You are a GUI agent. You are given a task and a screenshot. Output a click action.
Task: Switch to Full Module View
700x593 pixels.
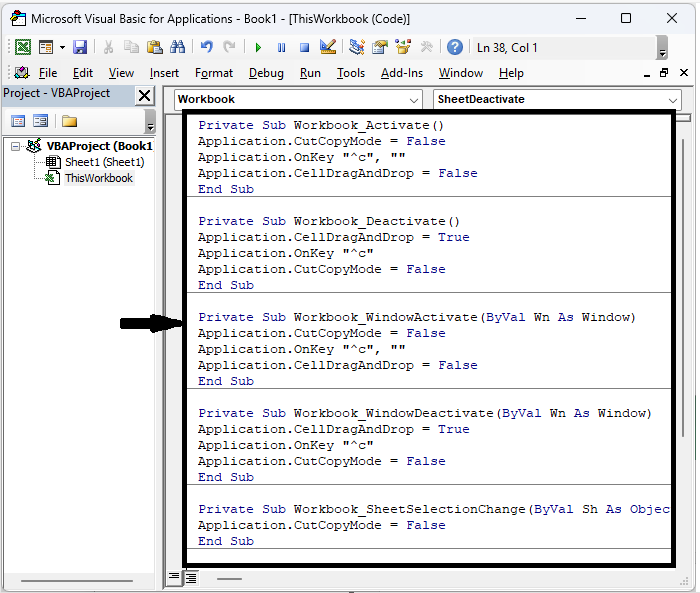coord(190,577)
